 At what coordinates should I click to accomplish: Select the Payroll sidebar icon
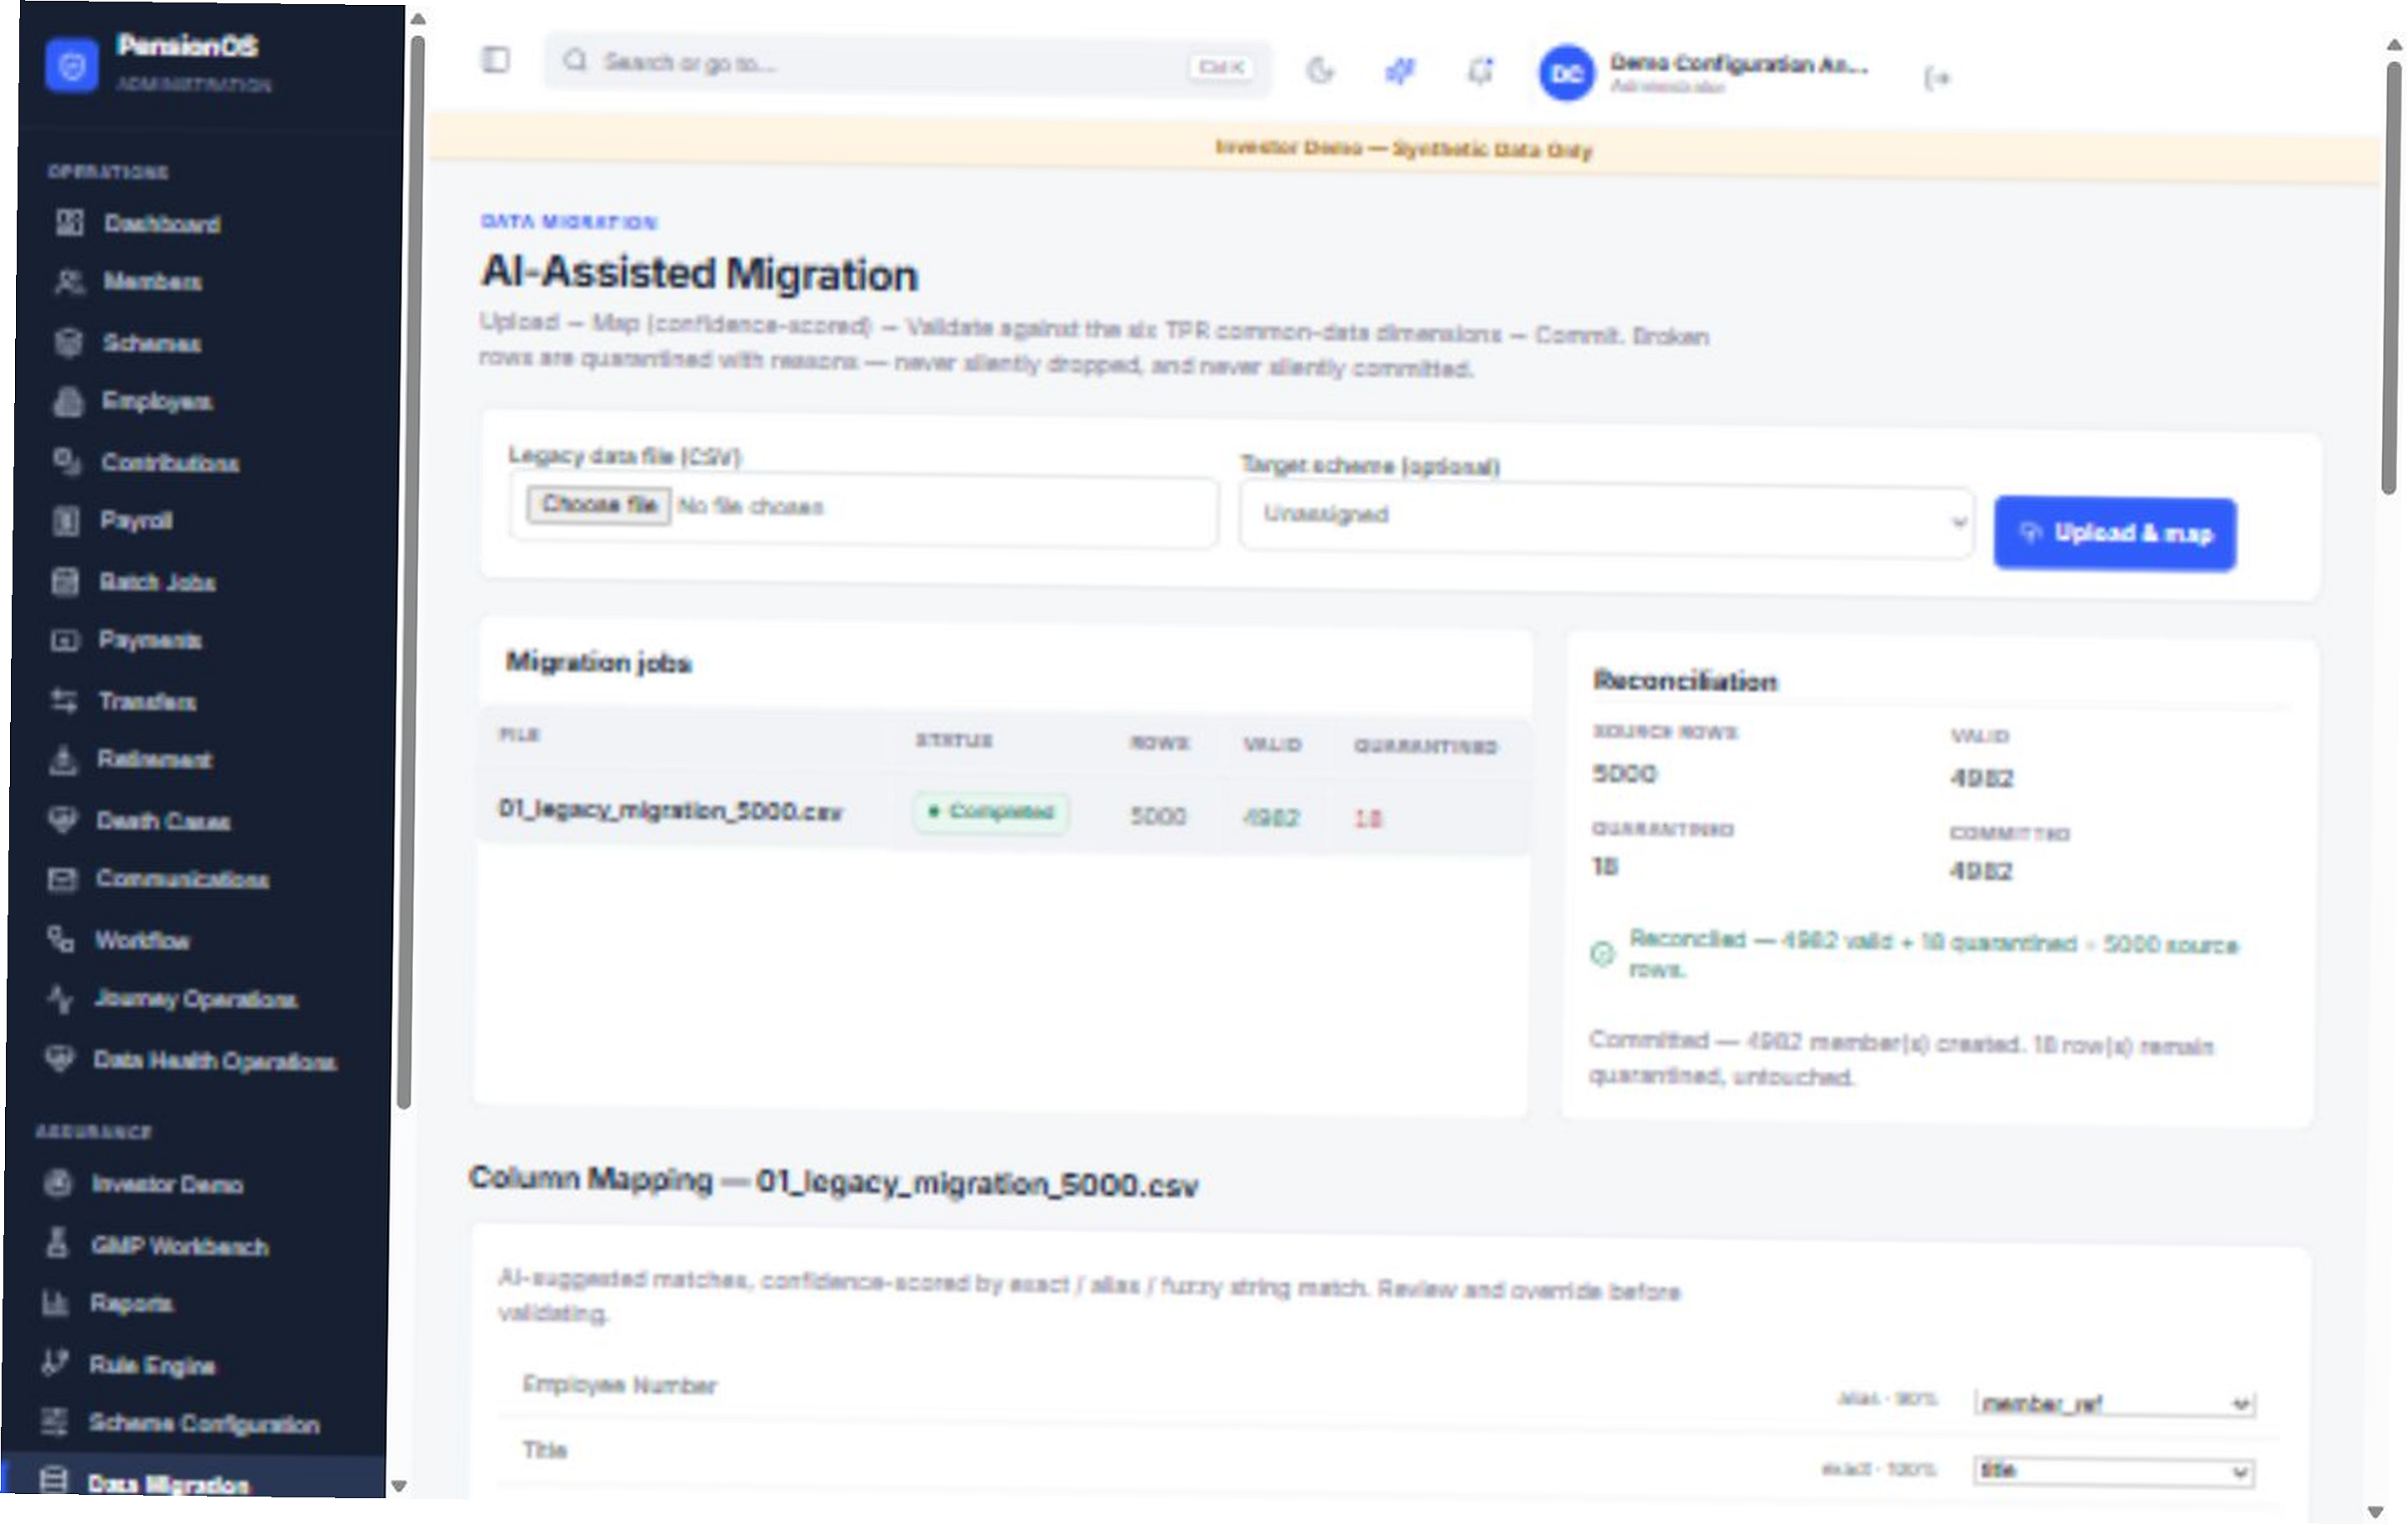pyautogui.click(x=66, y=521)
